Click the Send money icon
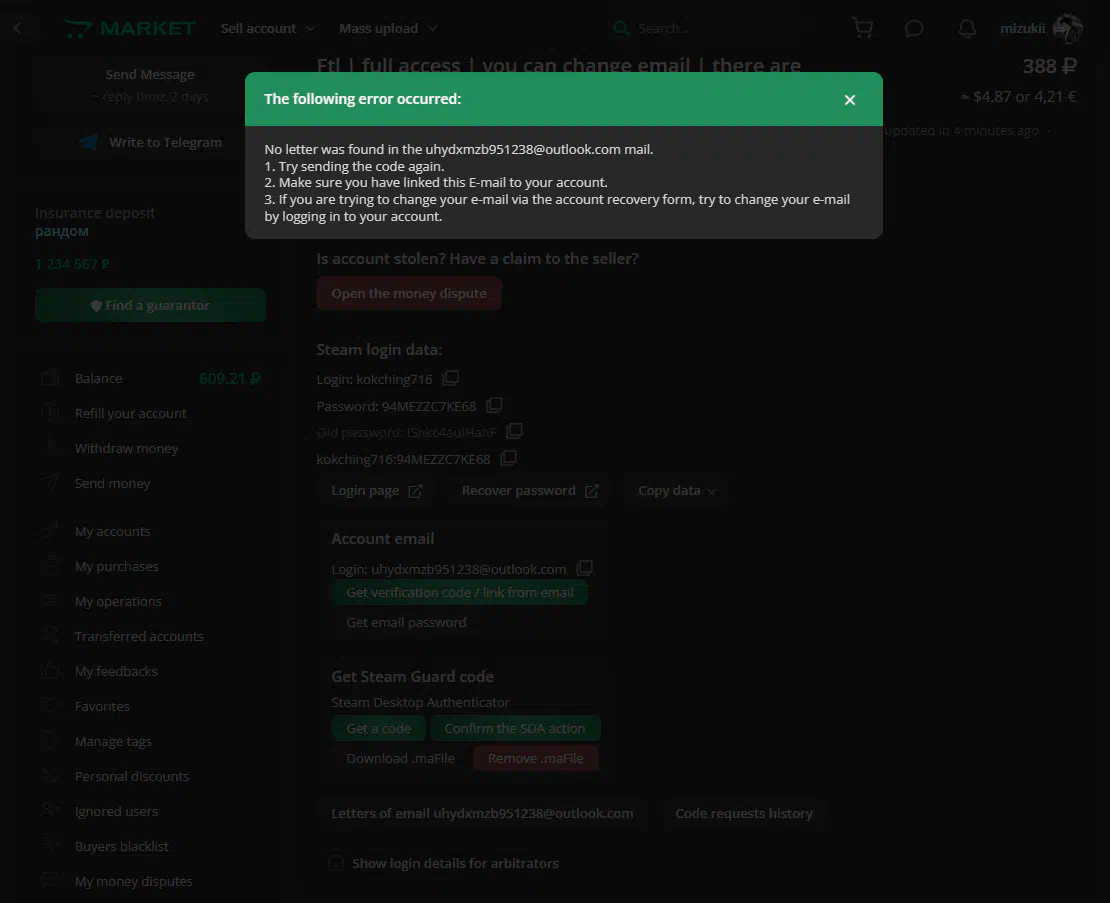Viewport: 1110px width, 903px height. click(50, 482)
